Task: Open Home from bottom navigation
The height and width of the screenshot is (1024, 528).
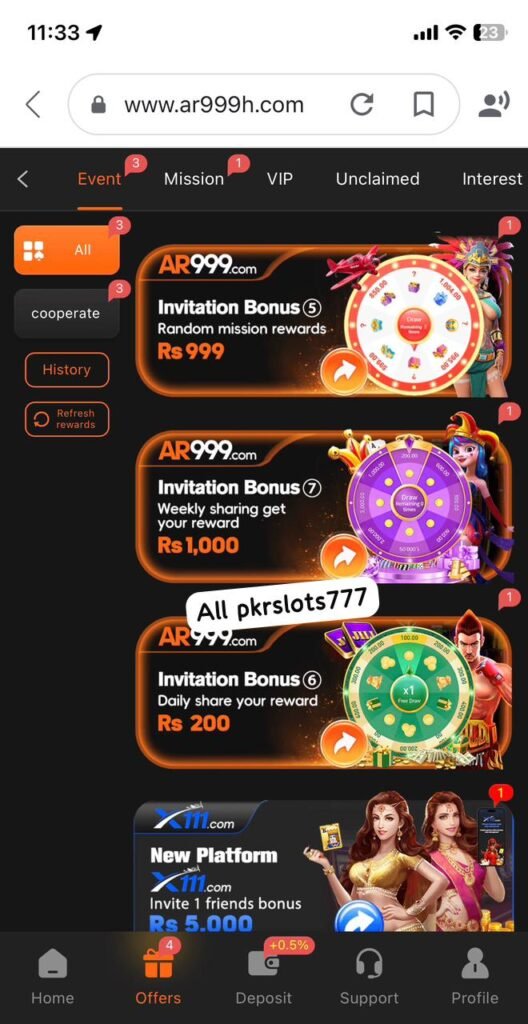Action: click(x=53, y=978)
